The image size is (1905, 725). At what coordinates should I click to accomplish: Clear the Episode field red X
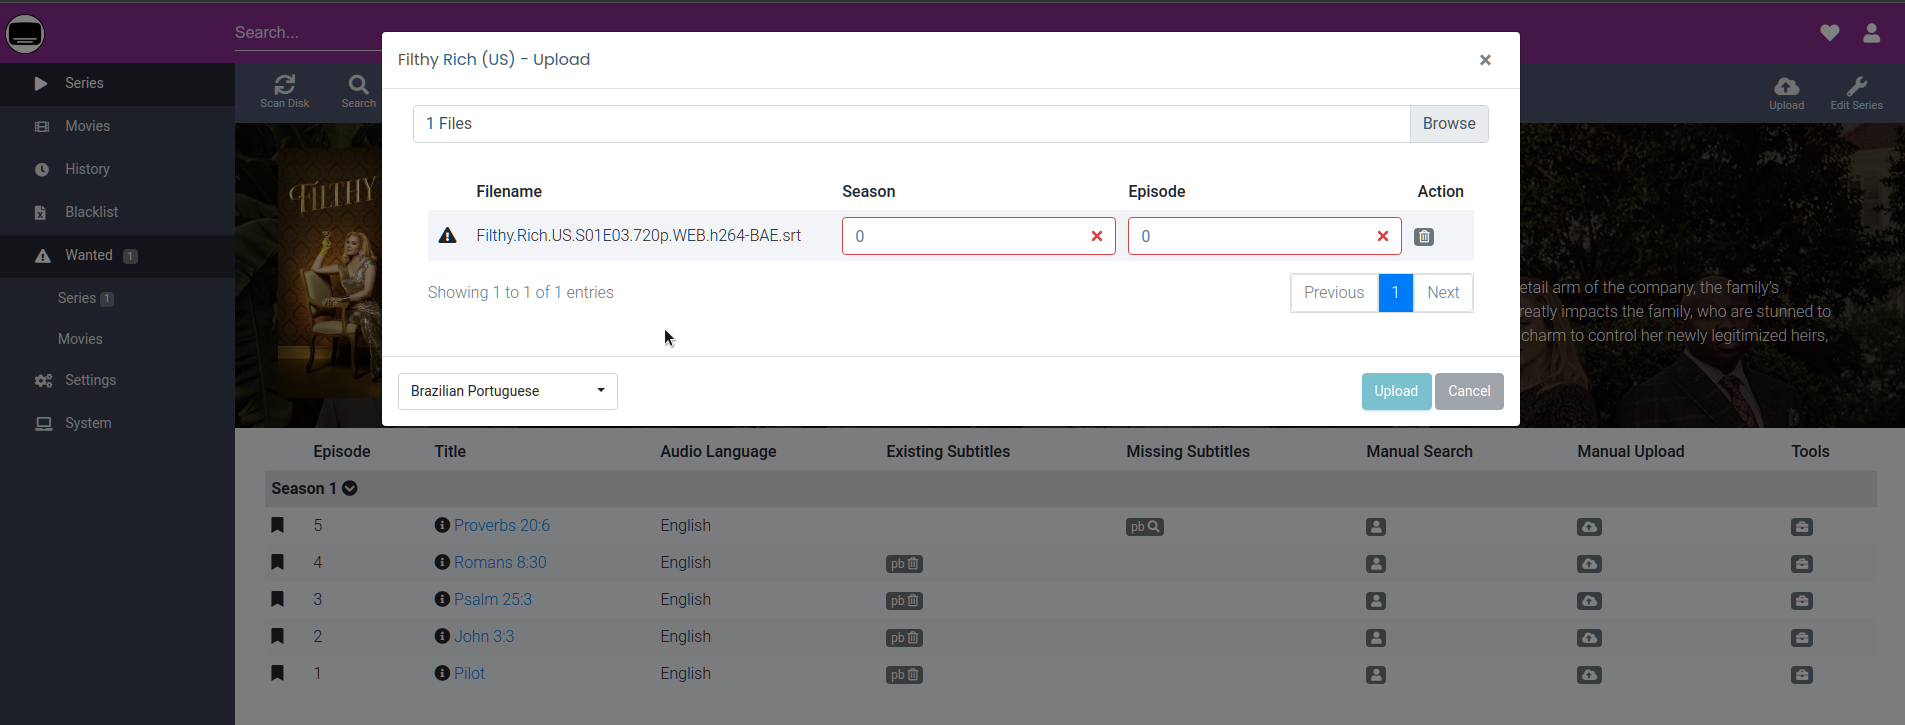pyautogui.click(x=1383, y=236)
